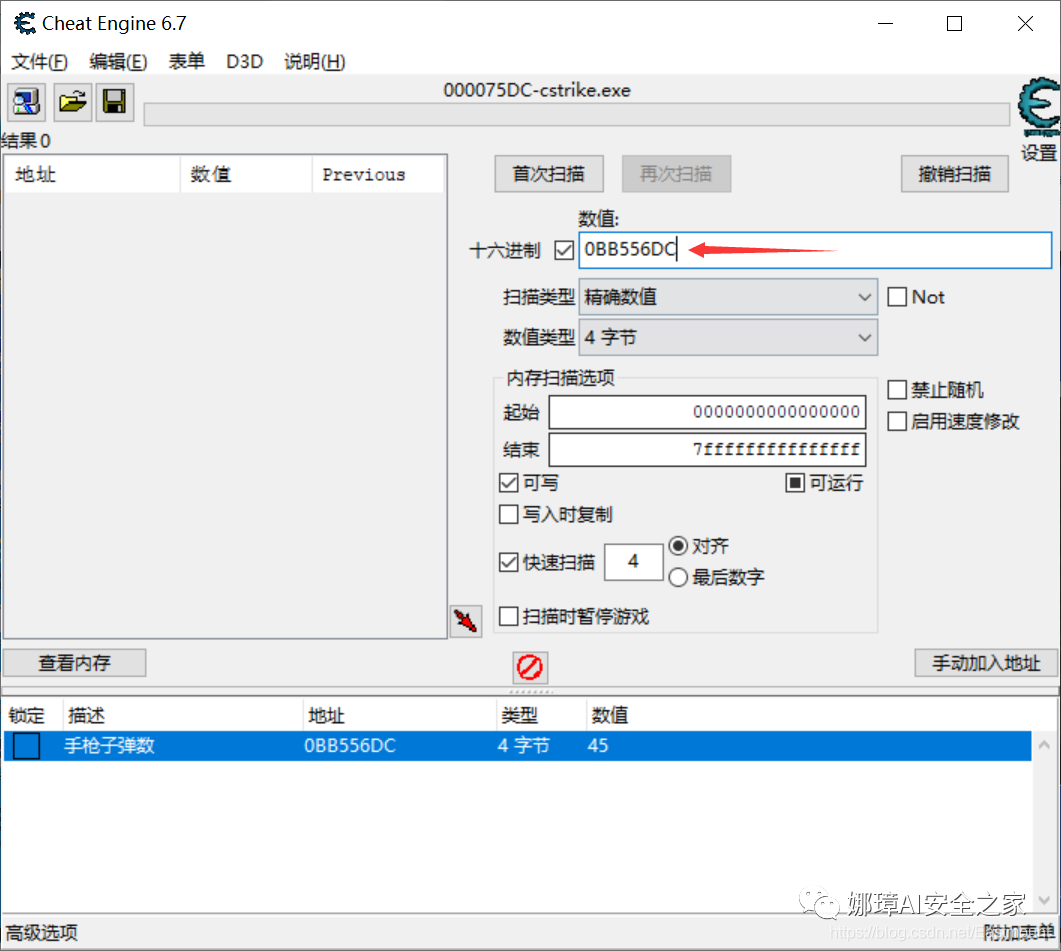
Task: Click the 描述 column header in address table
Action: (183, 715)
